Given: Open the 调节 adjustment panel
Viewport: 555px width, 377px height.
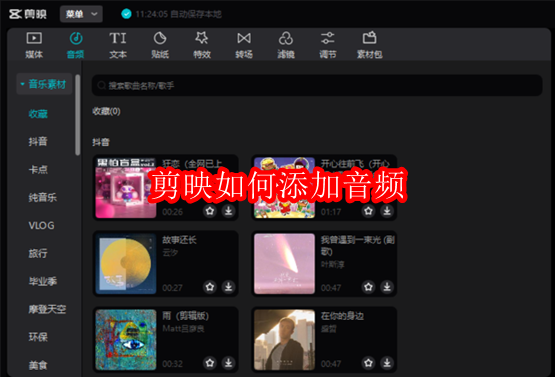Looking at the screenshot, I should coord(327,38).
